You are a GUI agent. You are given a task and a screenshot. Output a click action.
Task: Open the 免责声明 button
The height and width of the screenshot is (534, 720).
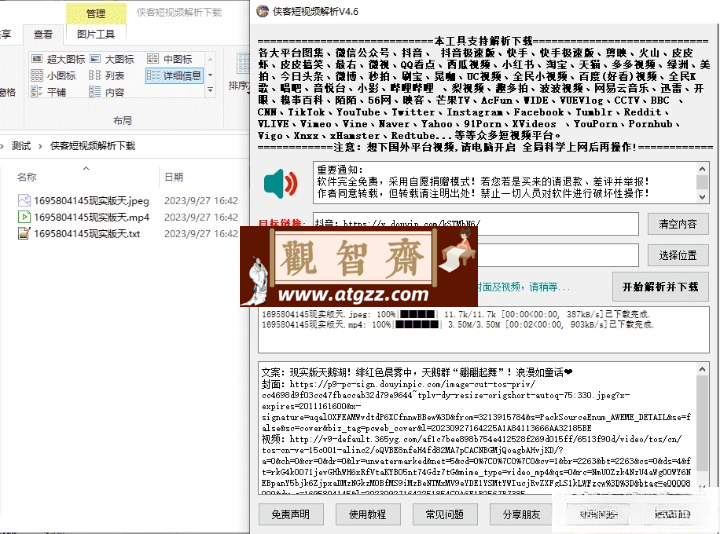point(291,514)
